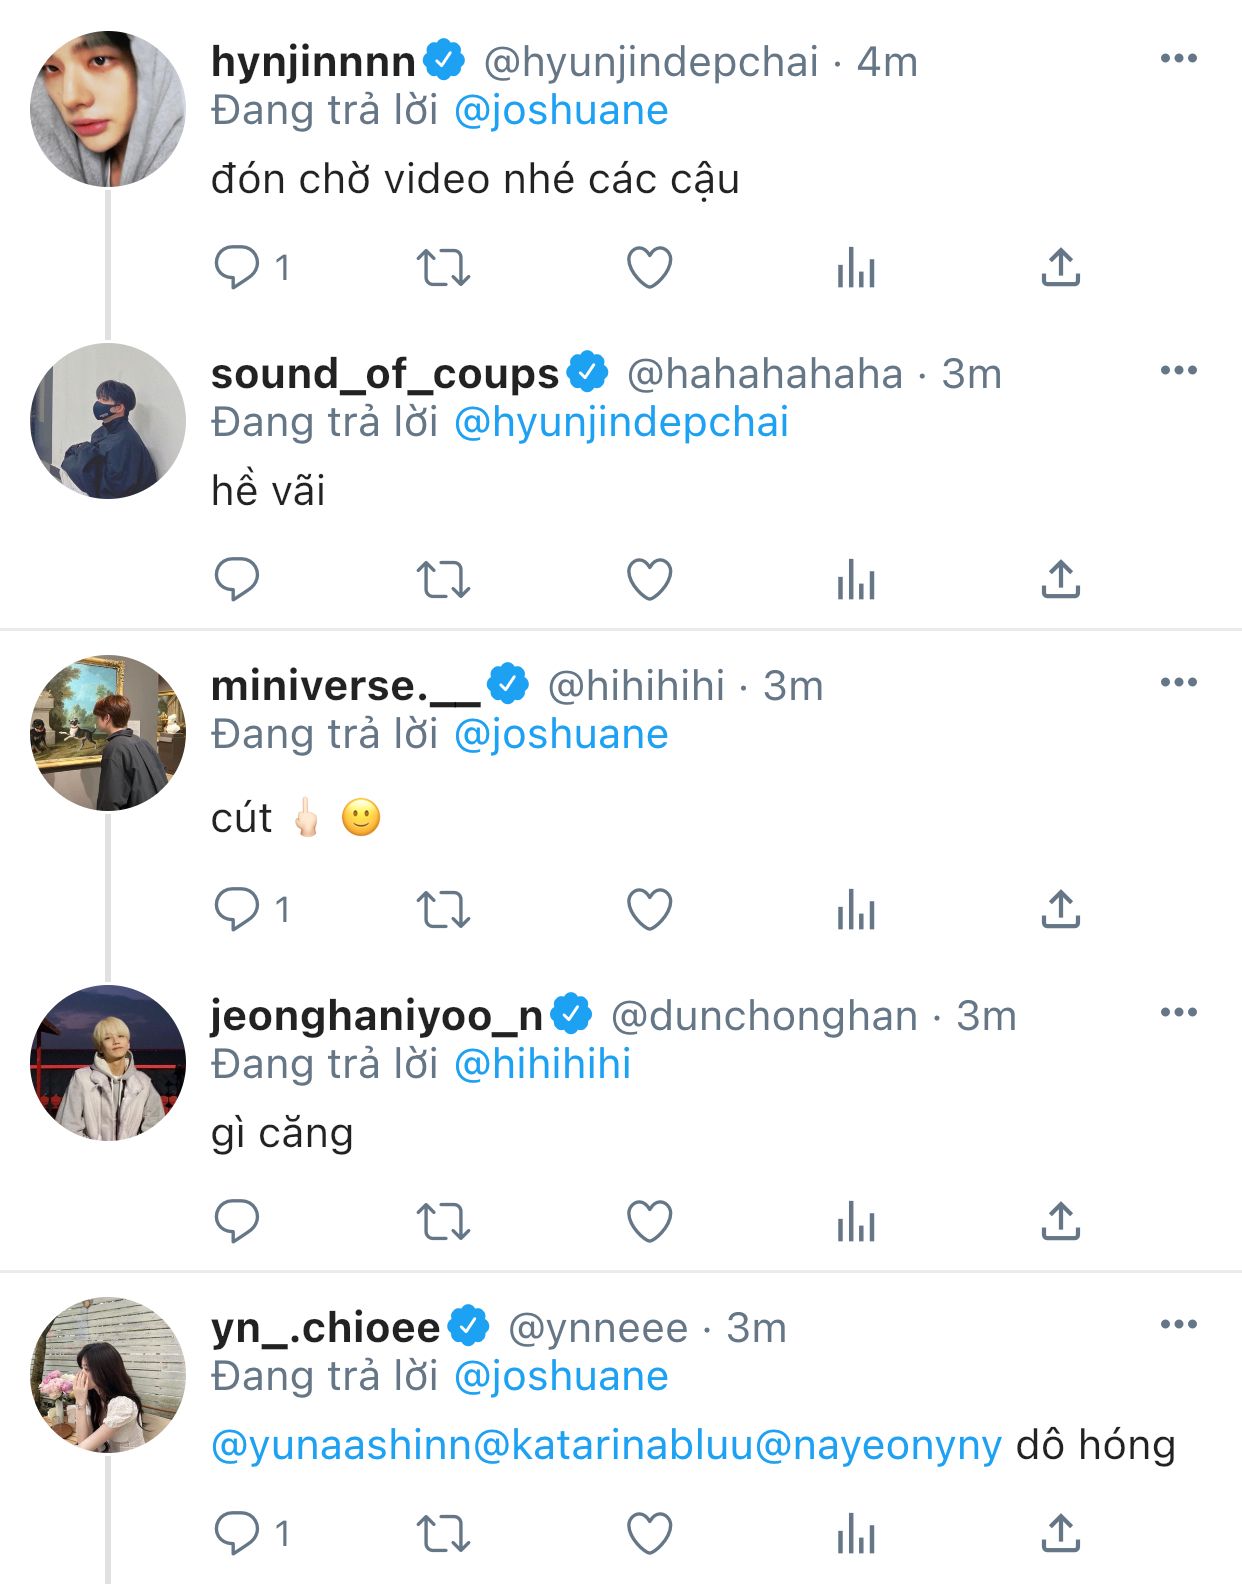Open @joshuane link in hynjinnnn's reply

(x=561, y=111)
